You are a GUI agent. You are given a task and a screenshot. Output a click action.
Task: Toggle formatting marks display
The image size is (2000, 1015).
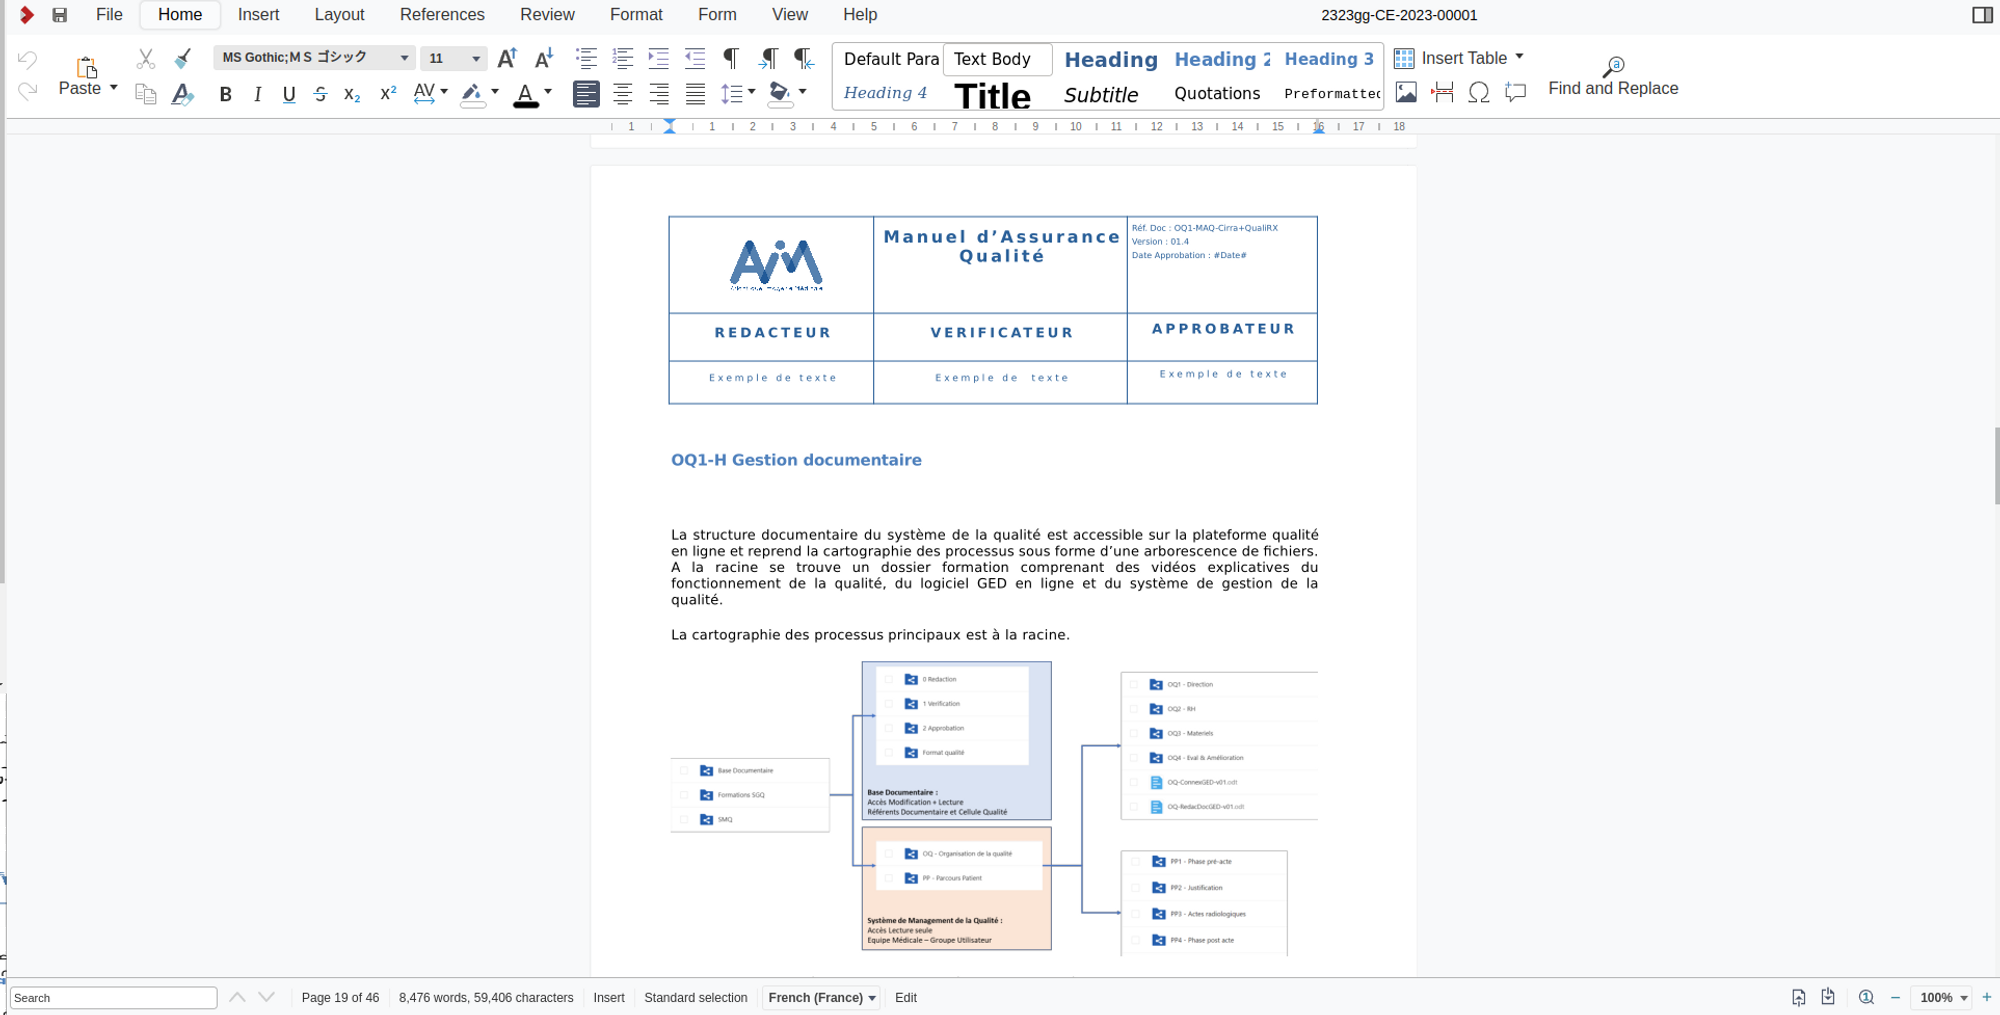(x=730, y=58)
